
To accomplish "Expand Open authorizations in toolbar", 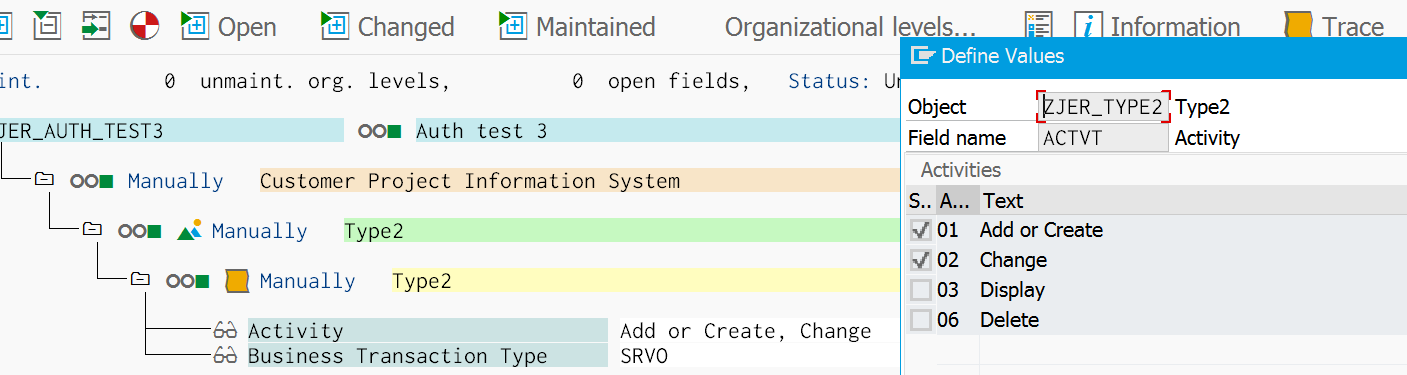I will coord(229,27).
